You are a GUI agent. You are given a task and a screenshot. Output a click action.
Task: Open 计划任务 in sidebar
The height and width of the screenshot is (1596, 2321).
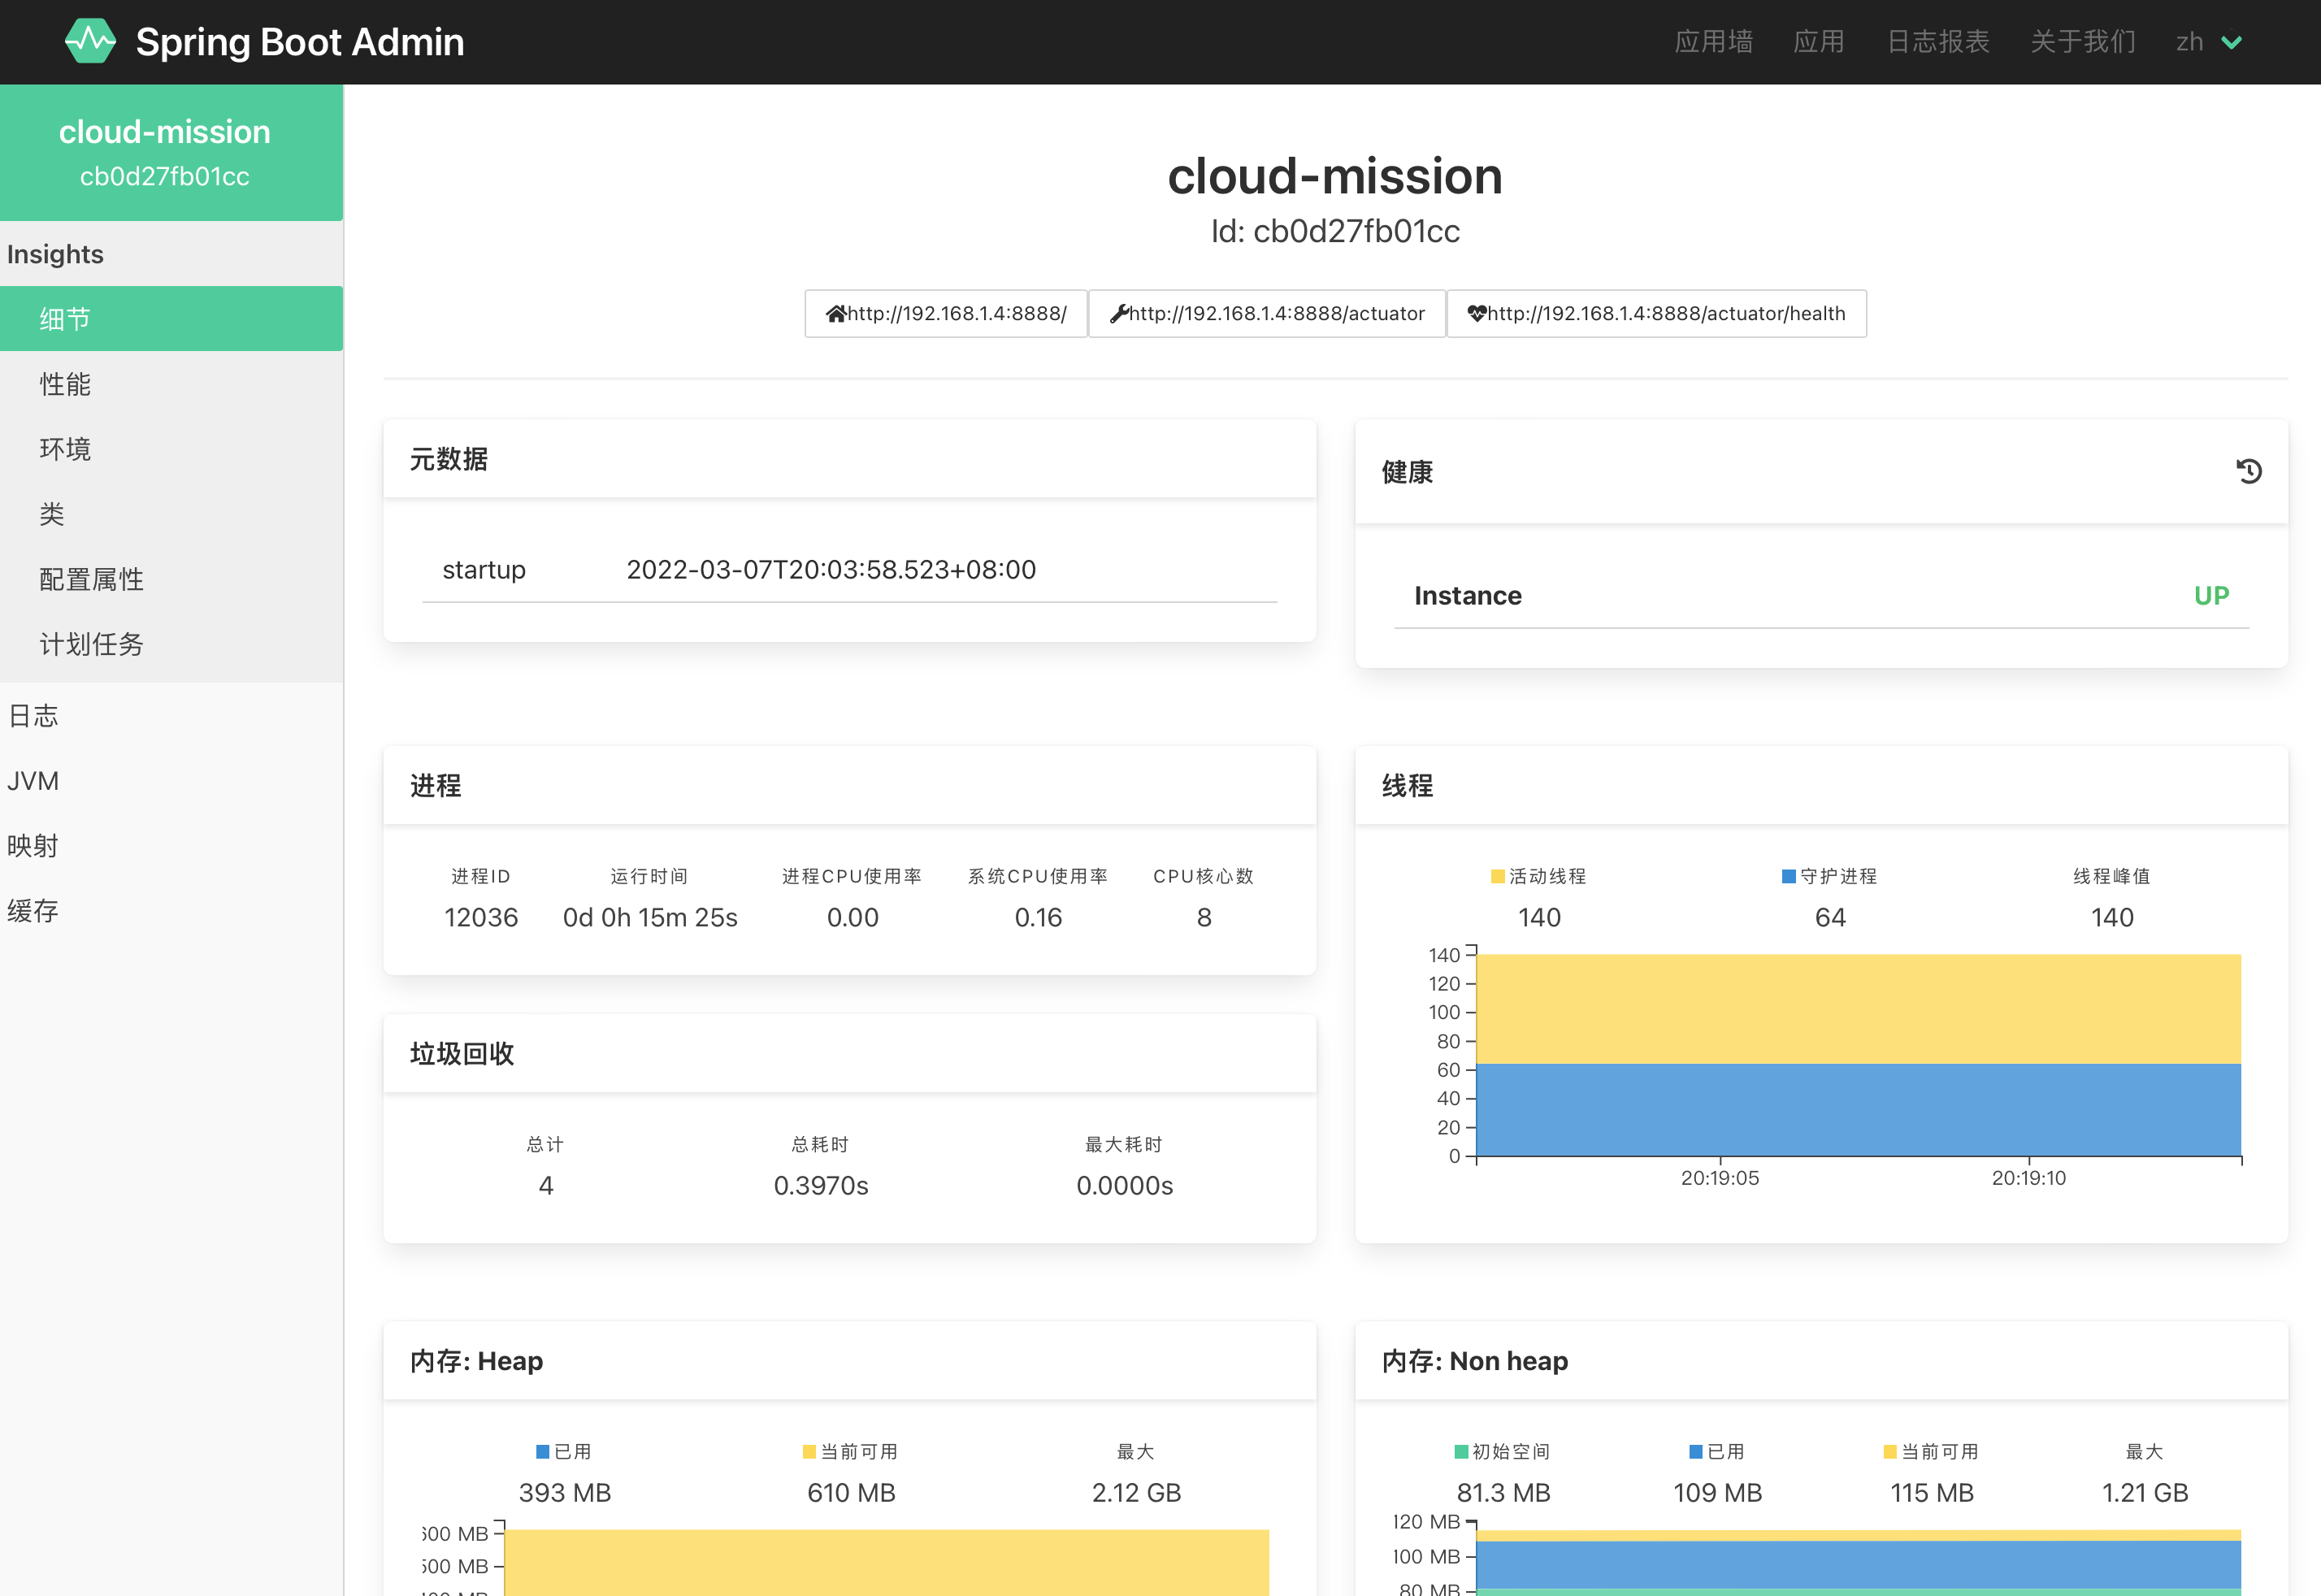91,644
